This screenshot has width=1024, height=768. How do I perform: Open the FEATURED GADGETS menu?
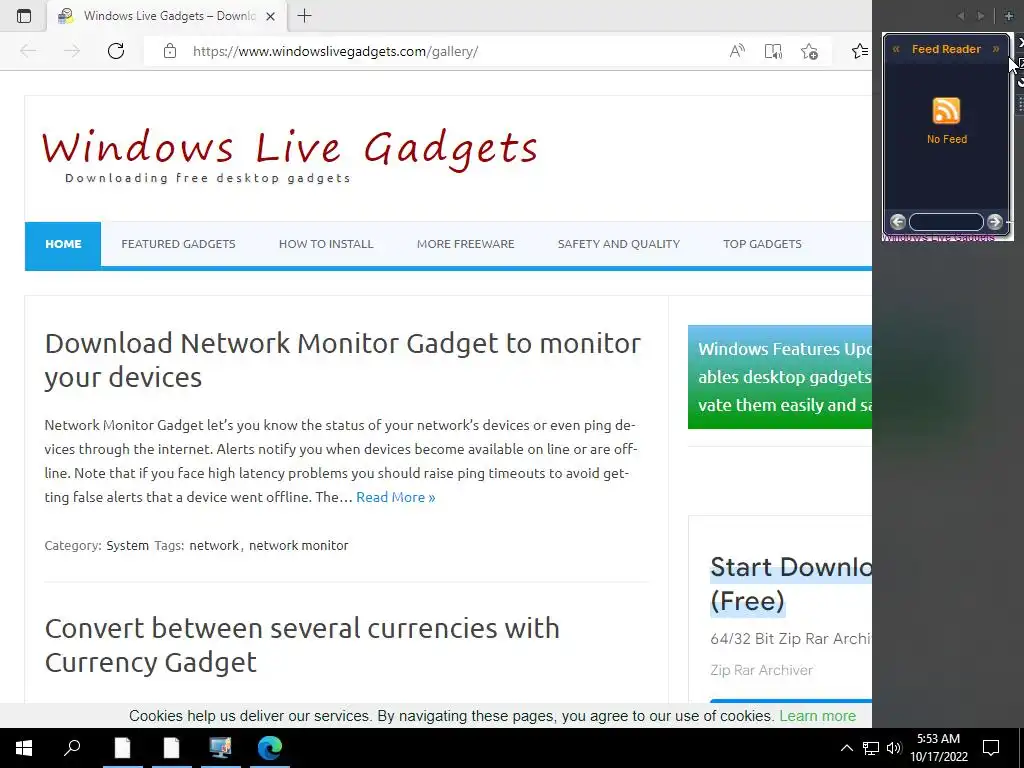[x=178, y=244]
